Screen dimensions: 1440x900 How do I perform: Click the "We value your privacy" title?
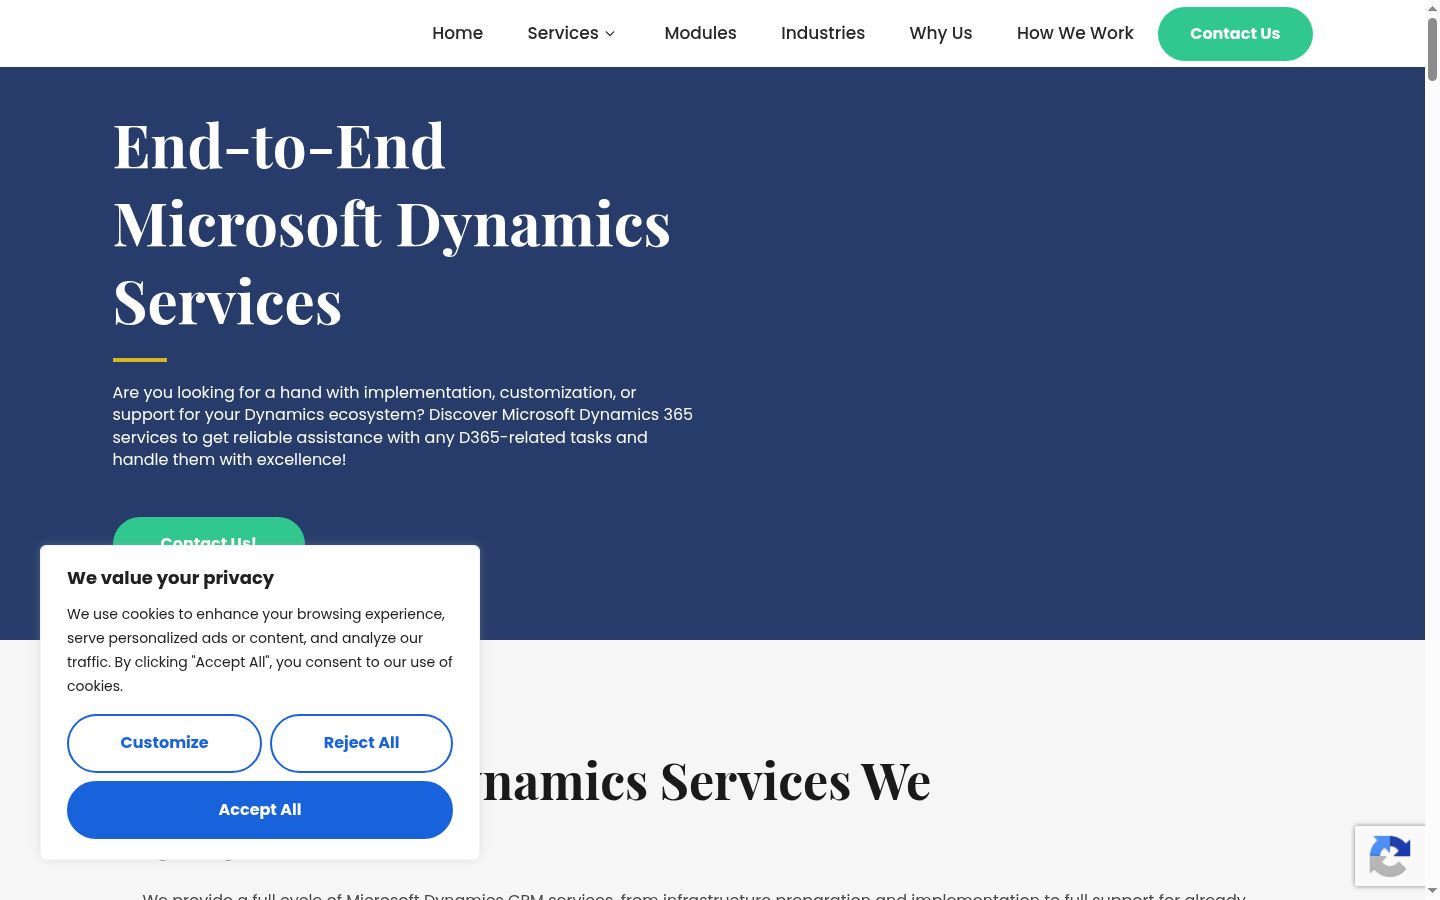tap(170, 578)
